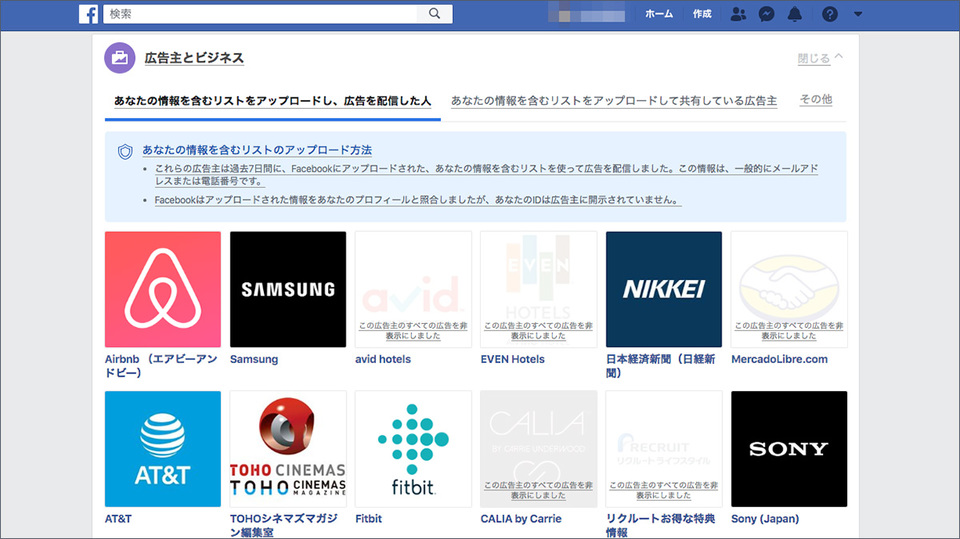The width and height of the screenshot is (960, 539).
Task: Open the Sony (Japan) name link
Action: [x=765, y=519]
